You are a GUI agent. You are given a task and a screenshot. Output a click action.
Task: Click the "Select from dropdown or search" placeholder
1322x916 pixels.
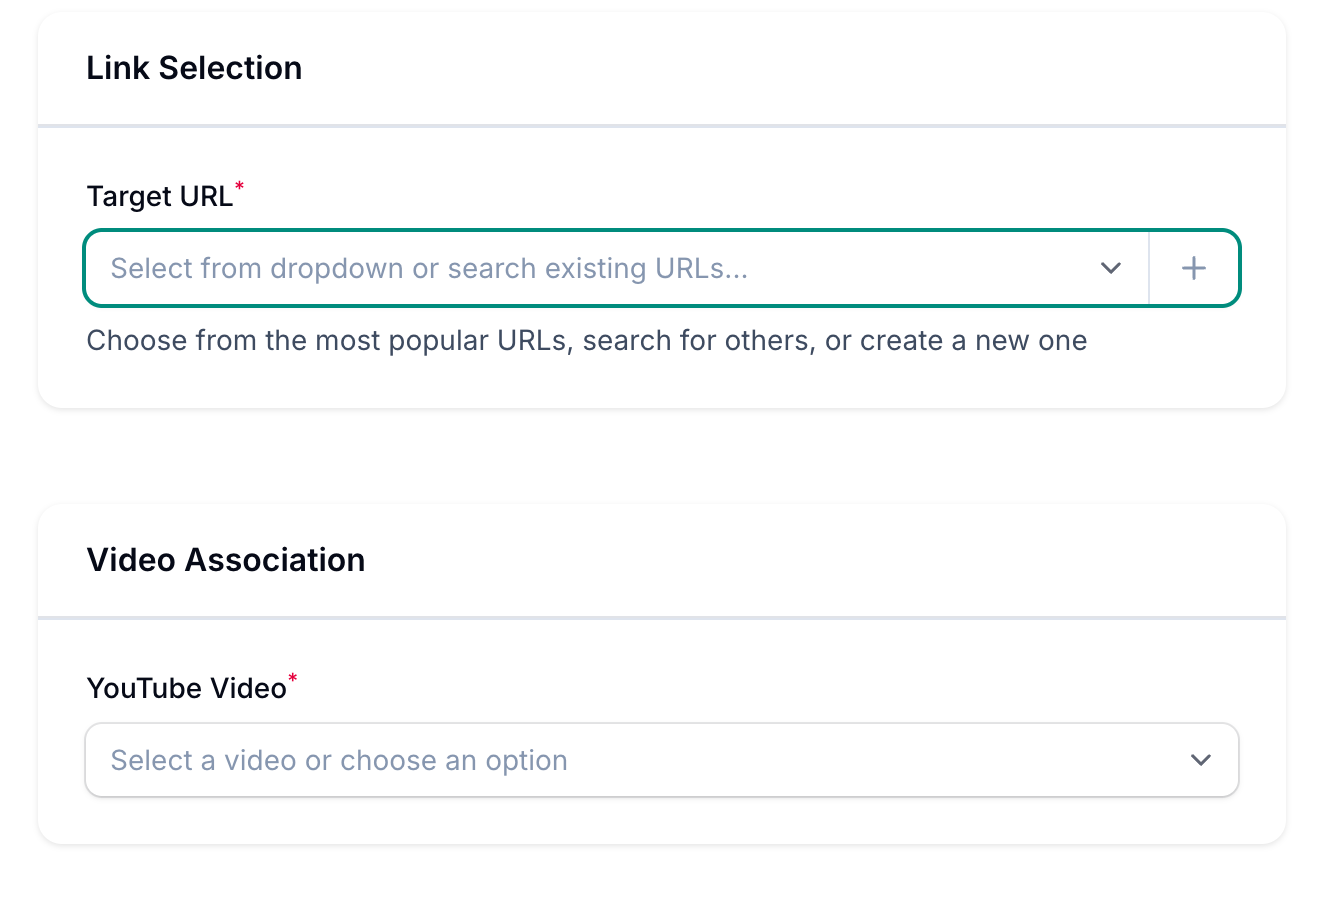[x=429, y=268]
